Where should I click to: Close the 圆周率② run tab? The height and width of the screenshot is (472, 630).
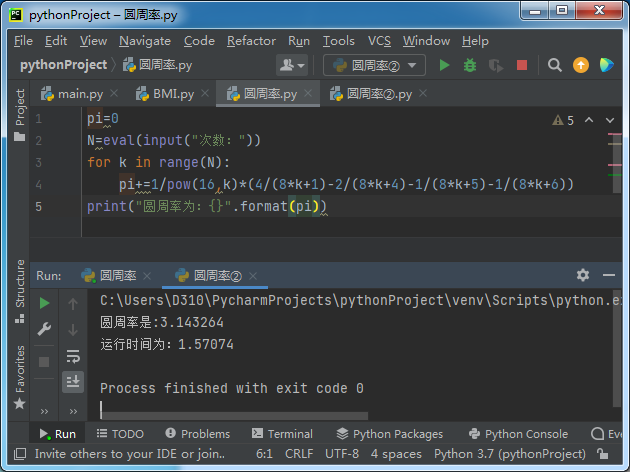(x=253, y=276)
